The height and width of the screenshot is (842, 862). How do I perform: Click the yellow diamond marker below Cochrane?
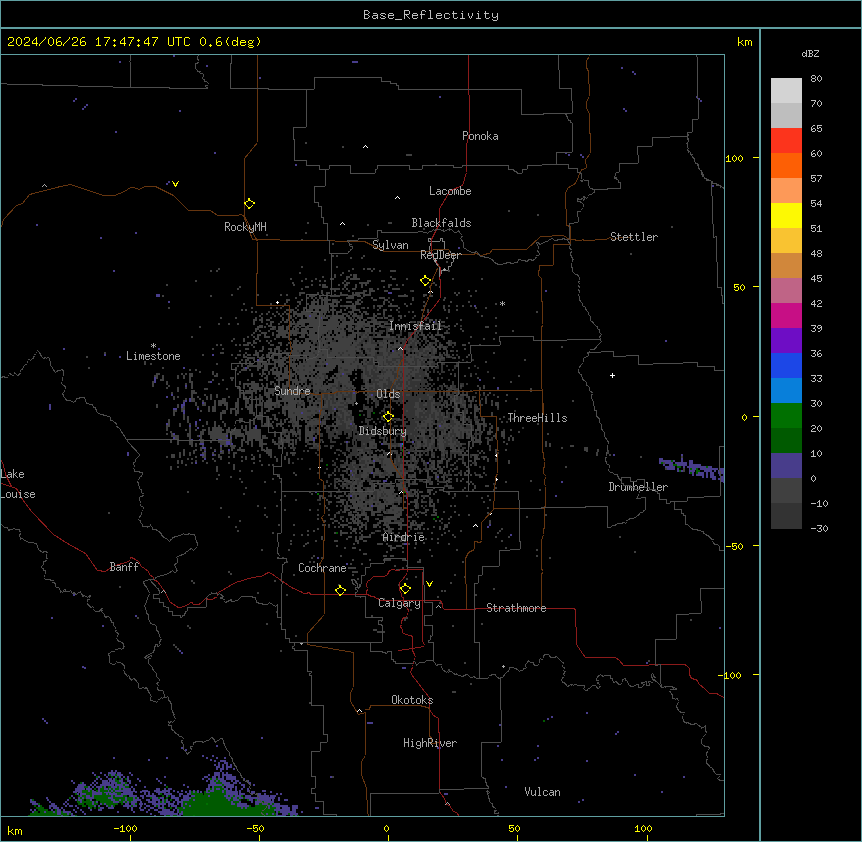[340, 590]
